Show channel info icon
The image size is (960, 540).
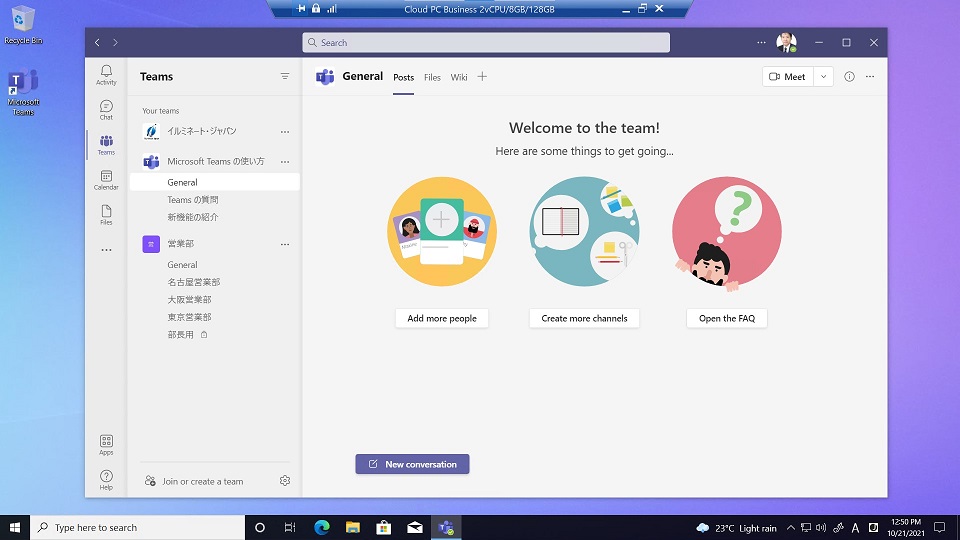pos(849,77)
